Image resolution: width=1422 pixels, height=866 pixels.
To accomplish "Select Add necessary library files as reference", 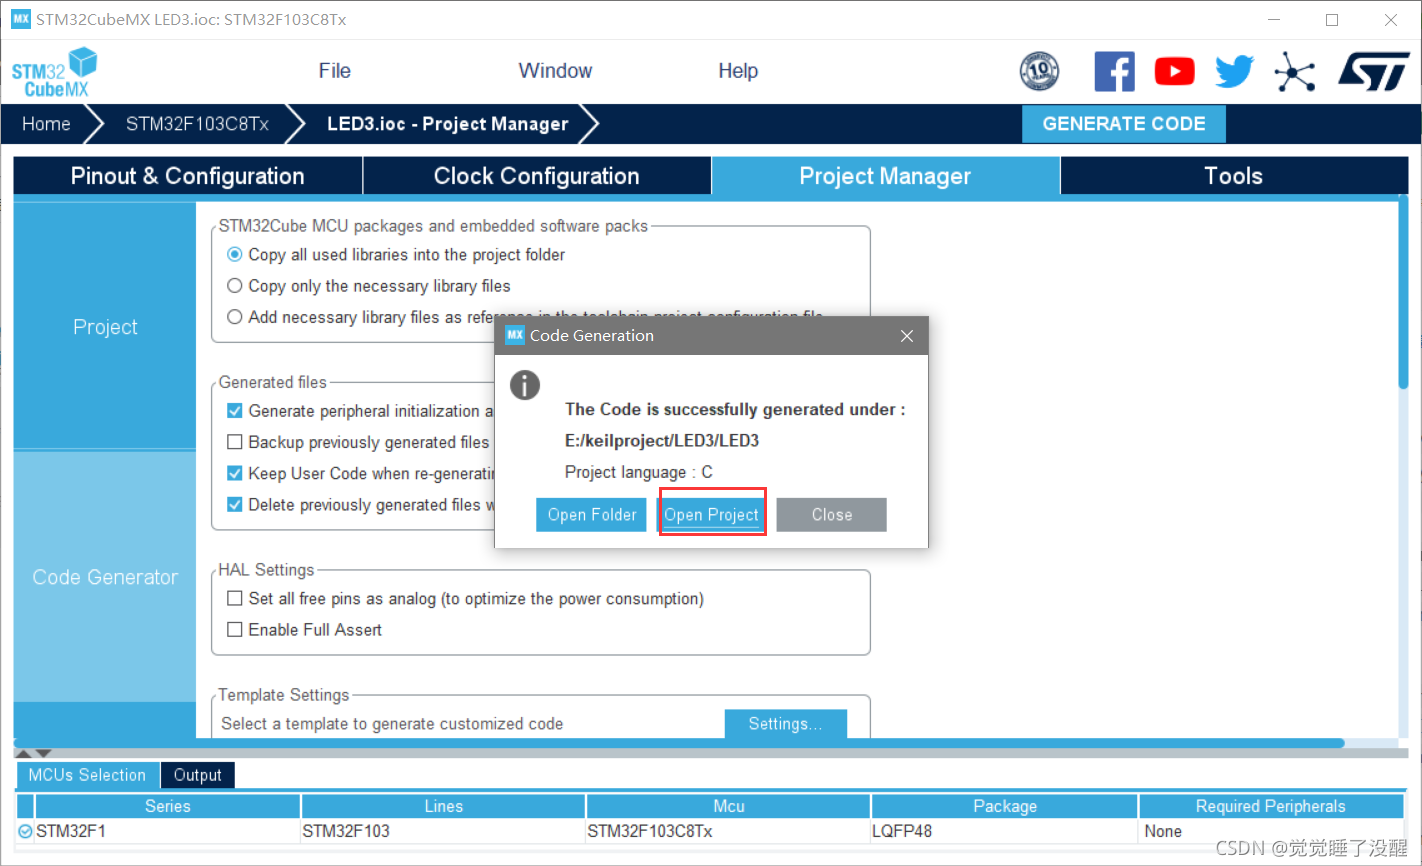I will (235, 317).
